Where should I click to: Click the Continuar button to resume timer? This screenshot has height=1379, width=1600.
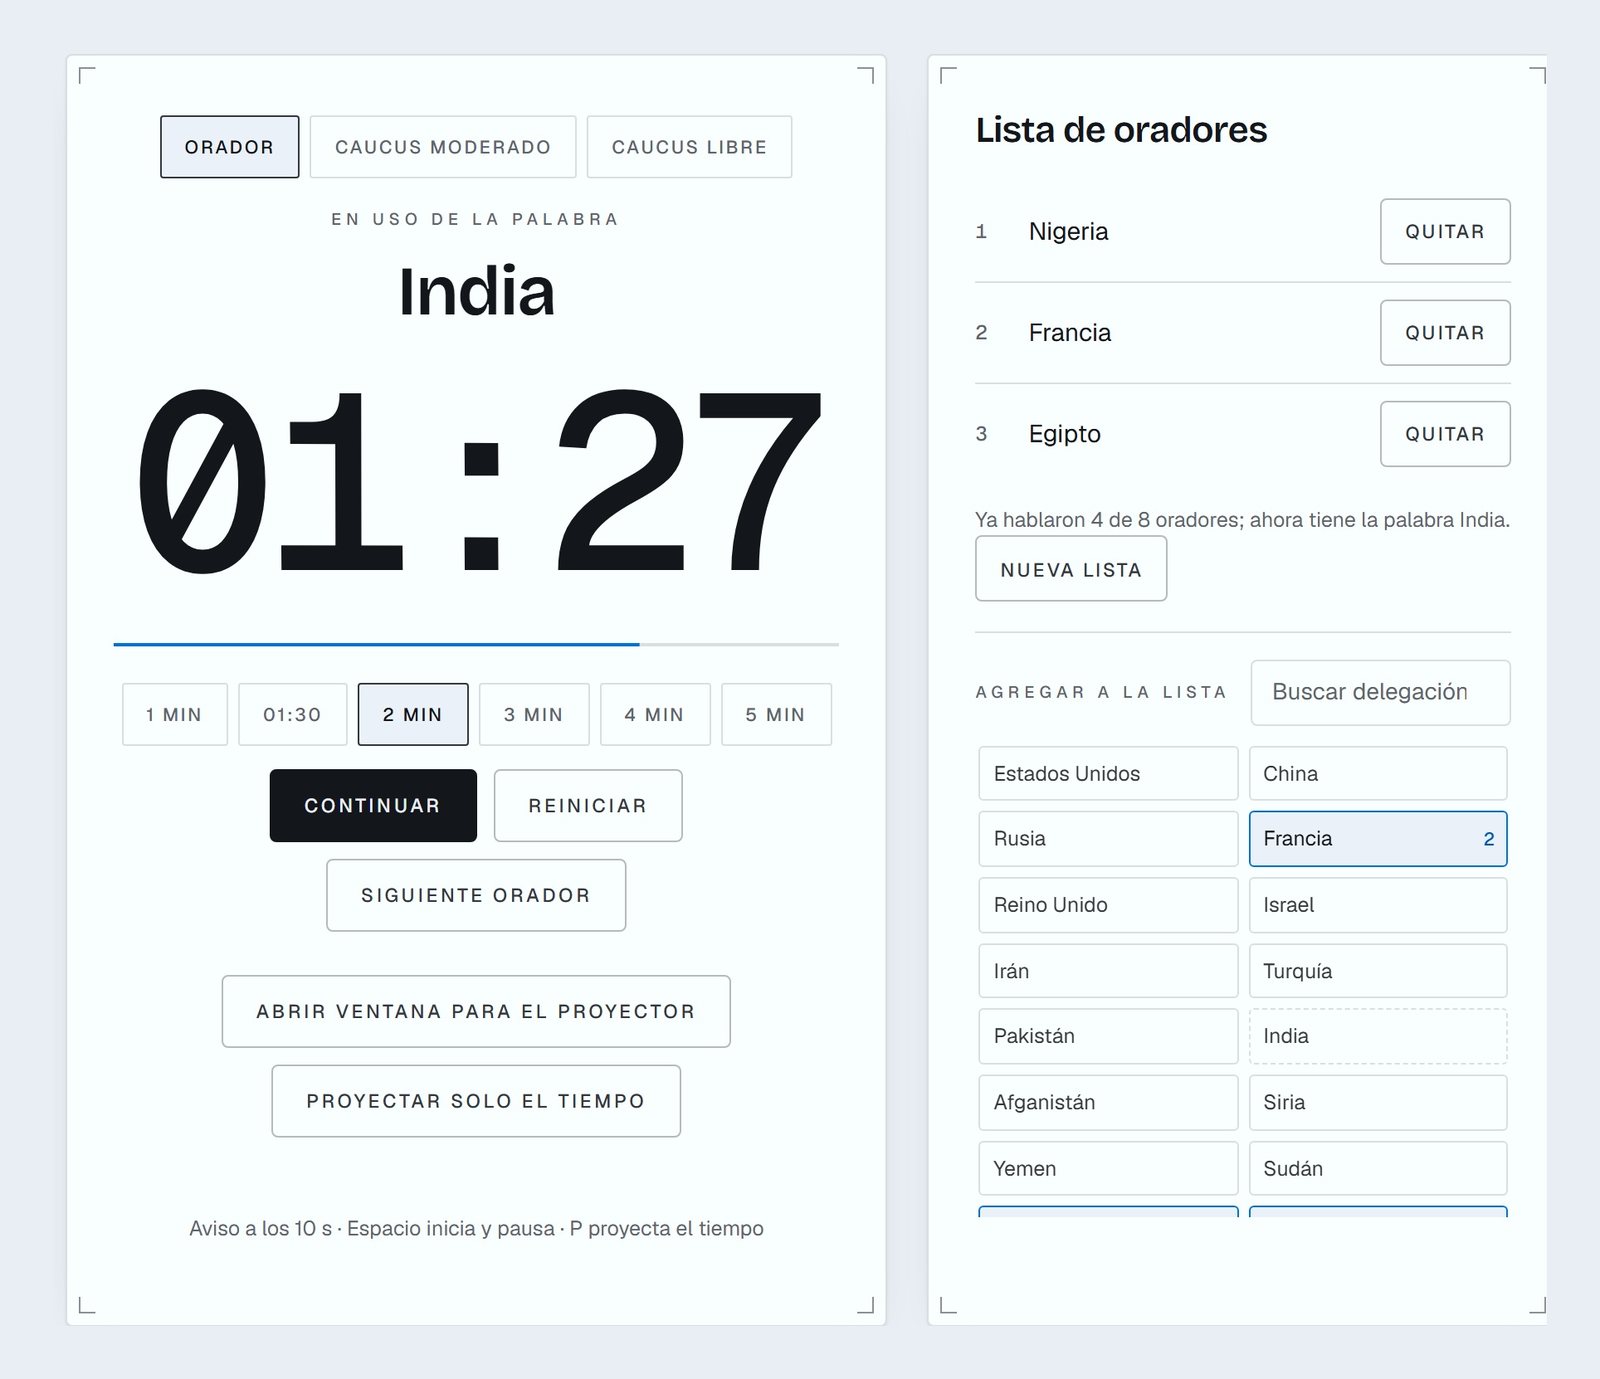373,805
